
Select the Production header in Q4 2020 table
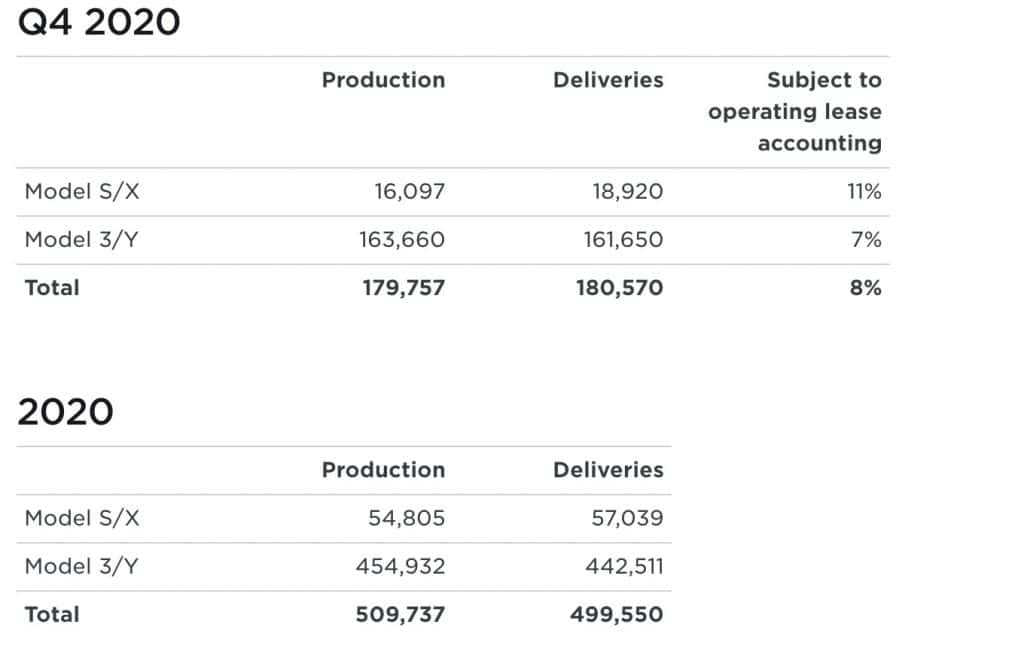[x=383, y=80]
